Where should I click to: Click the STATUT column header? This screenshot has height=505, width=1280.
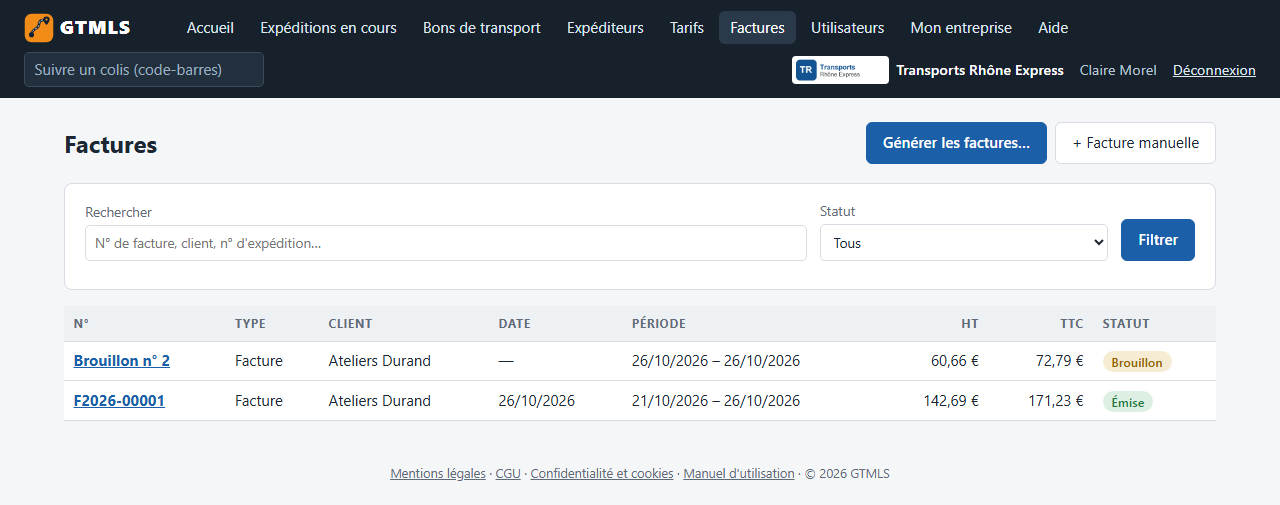coord(1126,324)
